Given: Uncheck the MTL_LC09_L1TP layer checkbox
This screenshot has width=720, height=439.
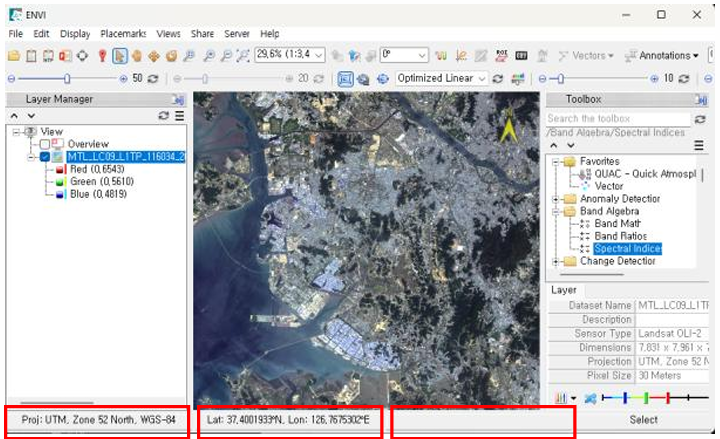Looking at the screenshot, I should click(45, 157).
